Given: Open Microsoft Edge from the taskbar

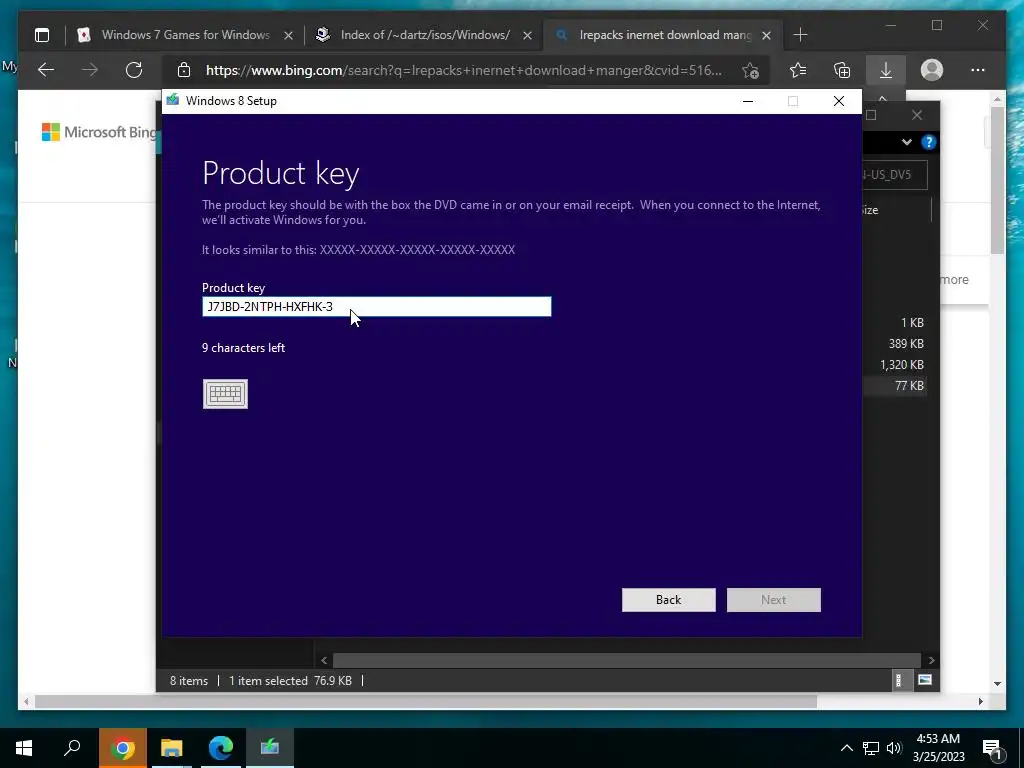Looking at the screenshot, I should coord(221,748).
